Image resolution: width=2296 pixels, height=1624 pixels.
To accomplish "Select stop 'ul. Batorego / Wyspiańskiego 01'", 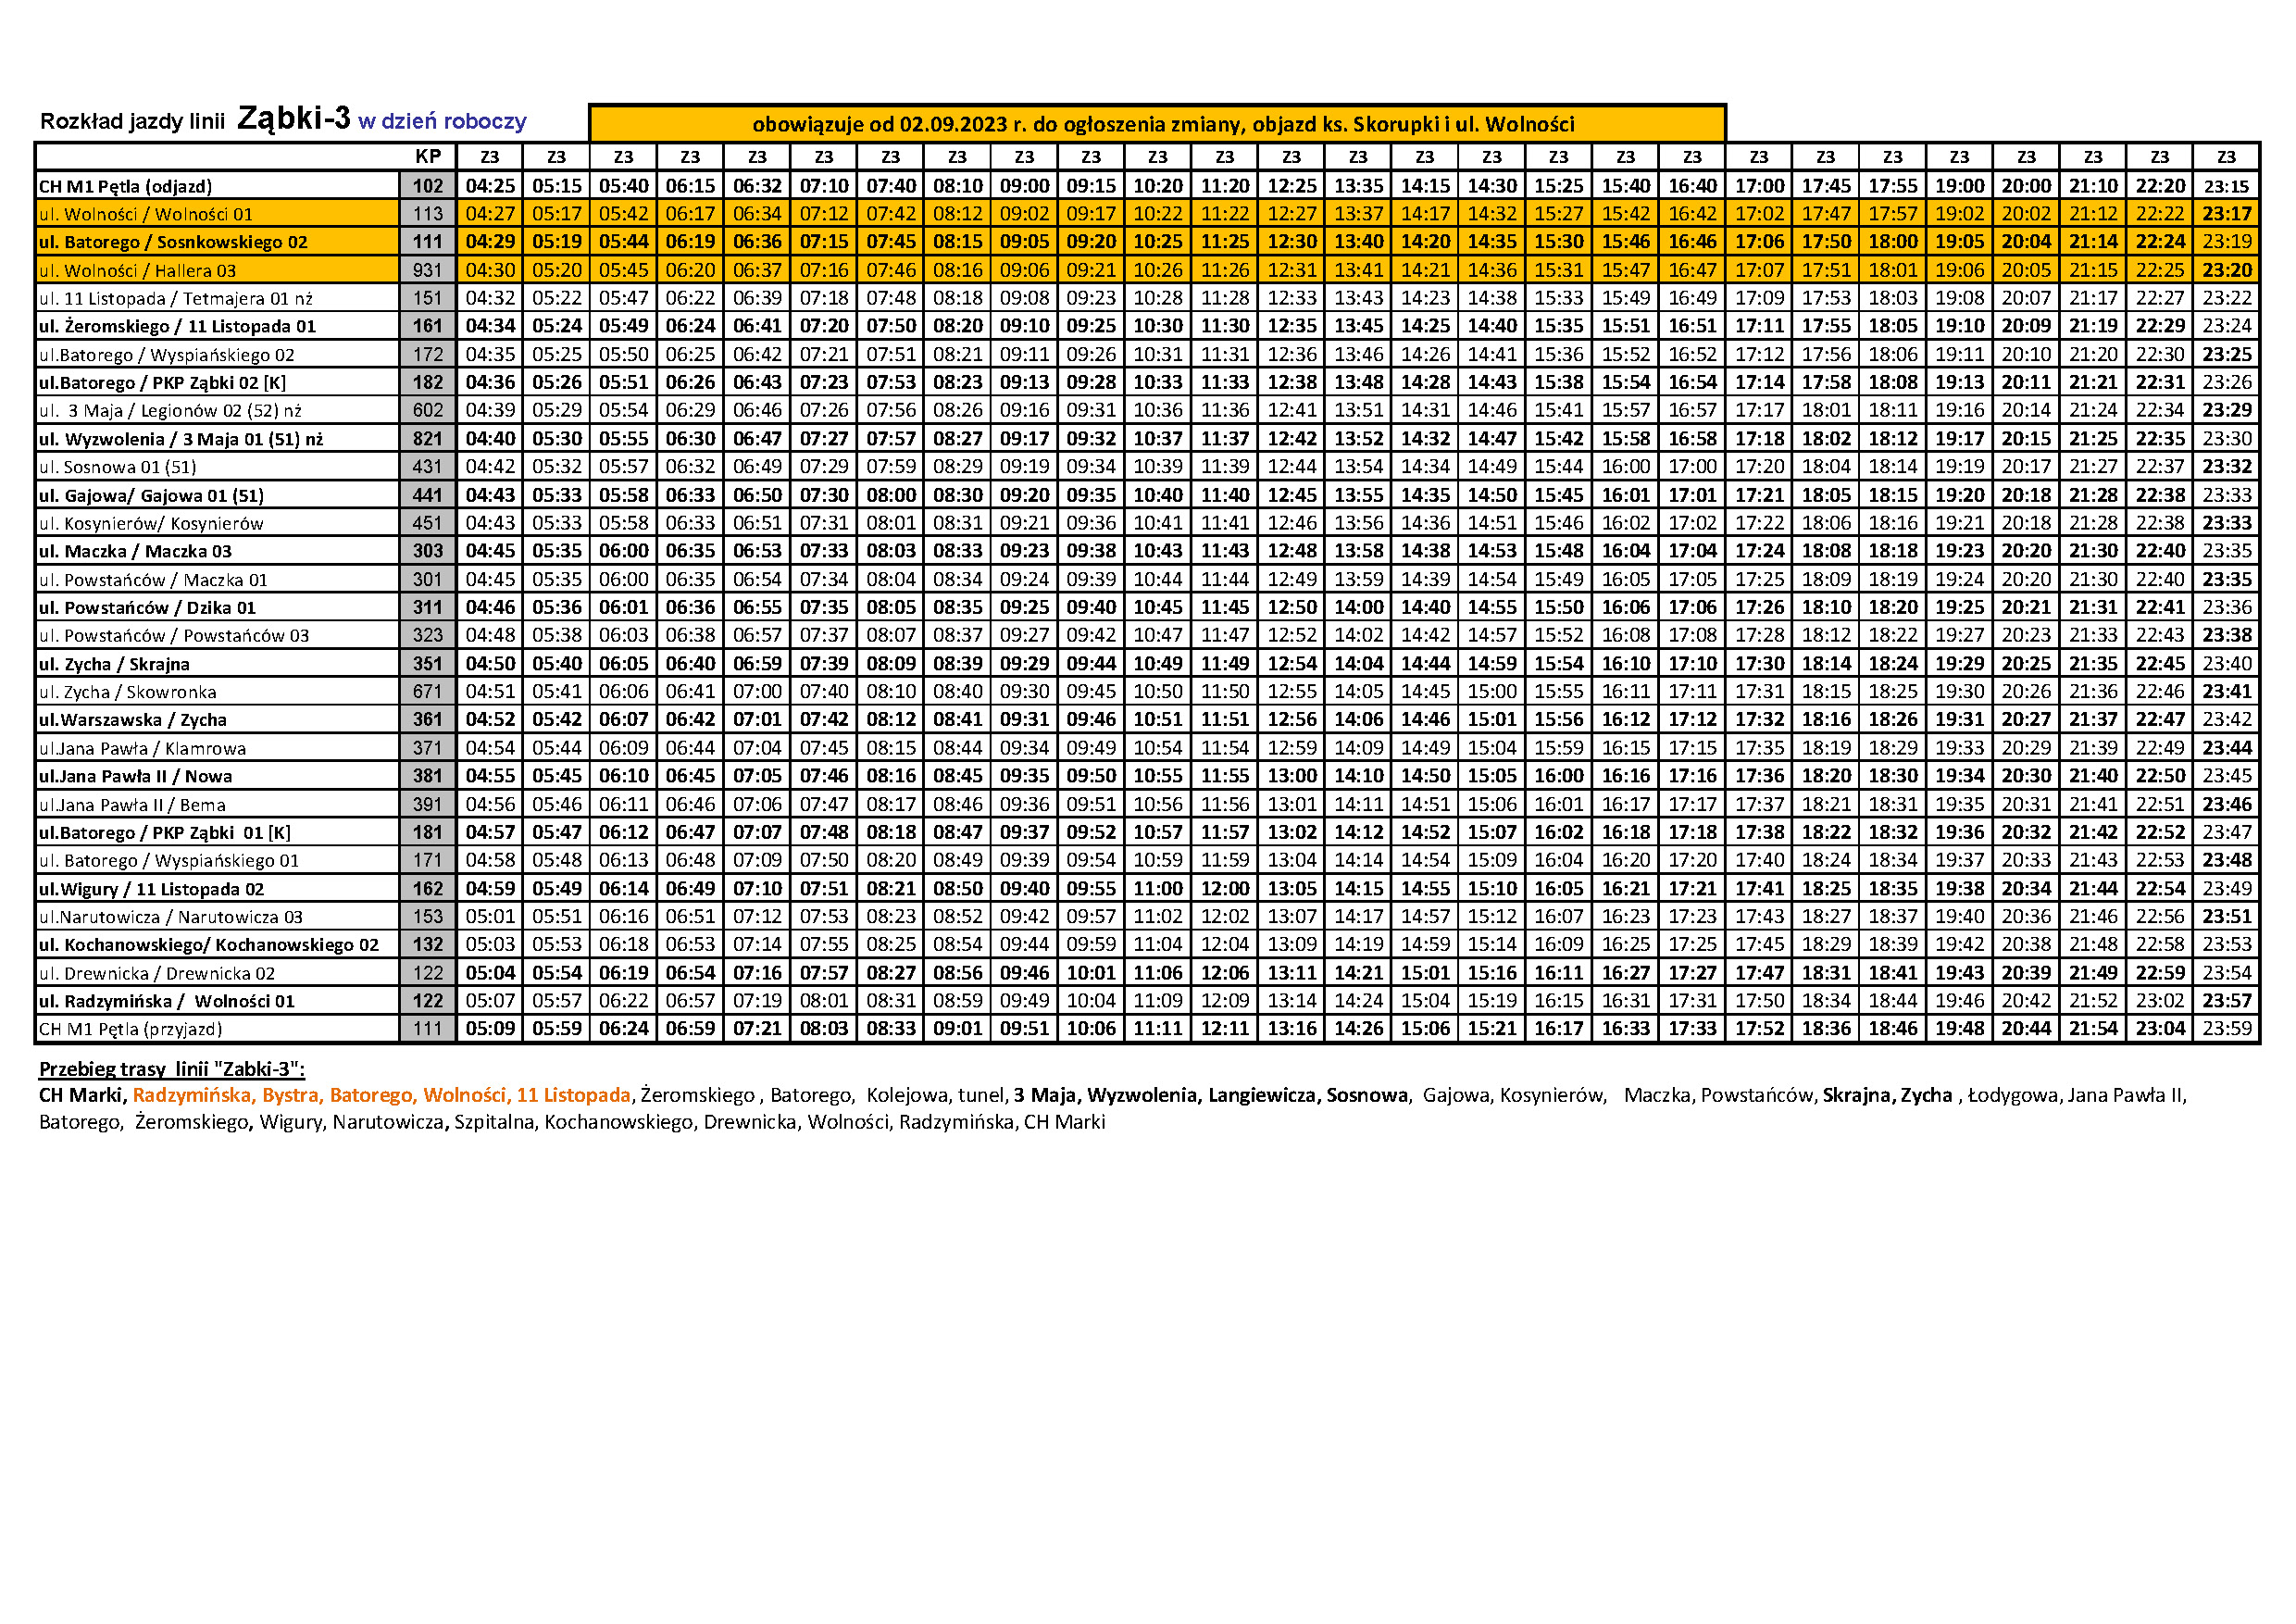I will click(x=169, y=861).
